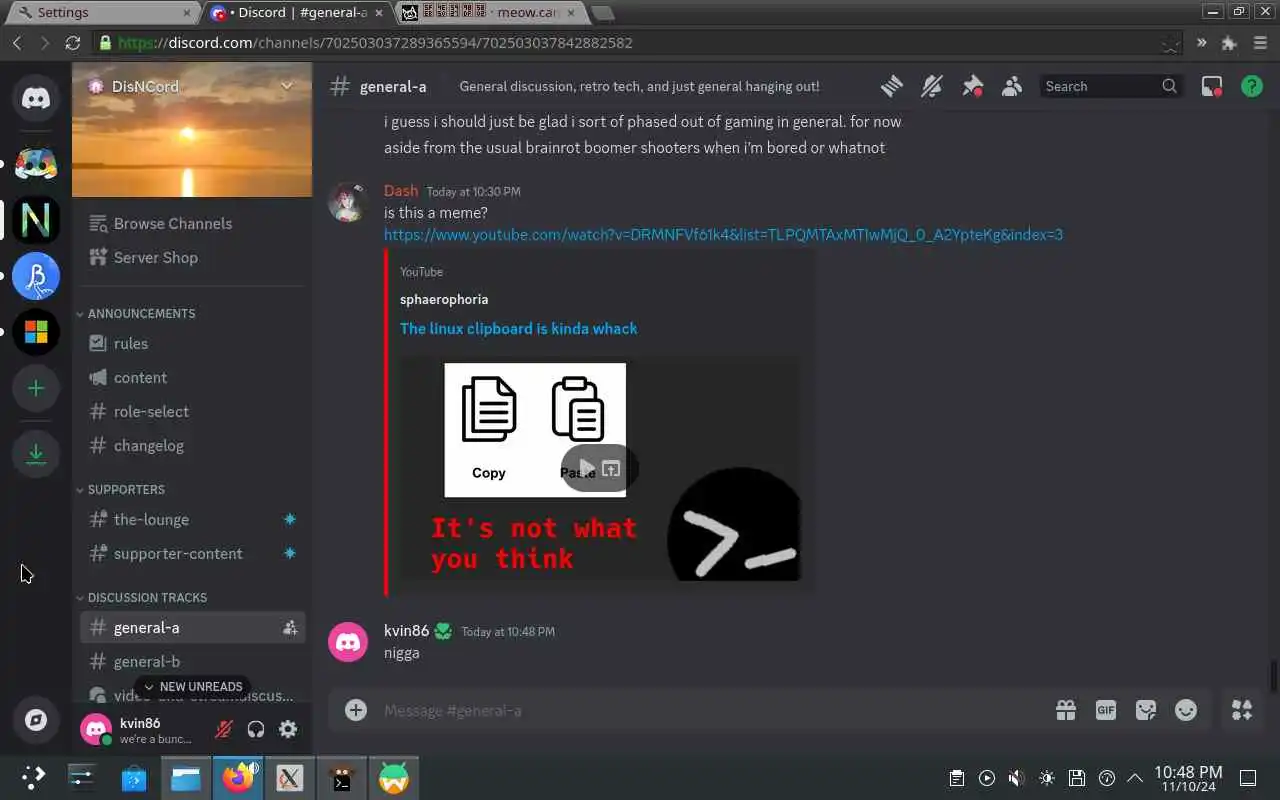Open the Apps launcher icon
The width and height of the screenshot is (1280, 800).
coord(1242,710)
